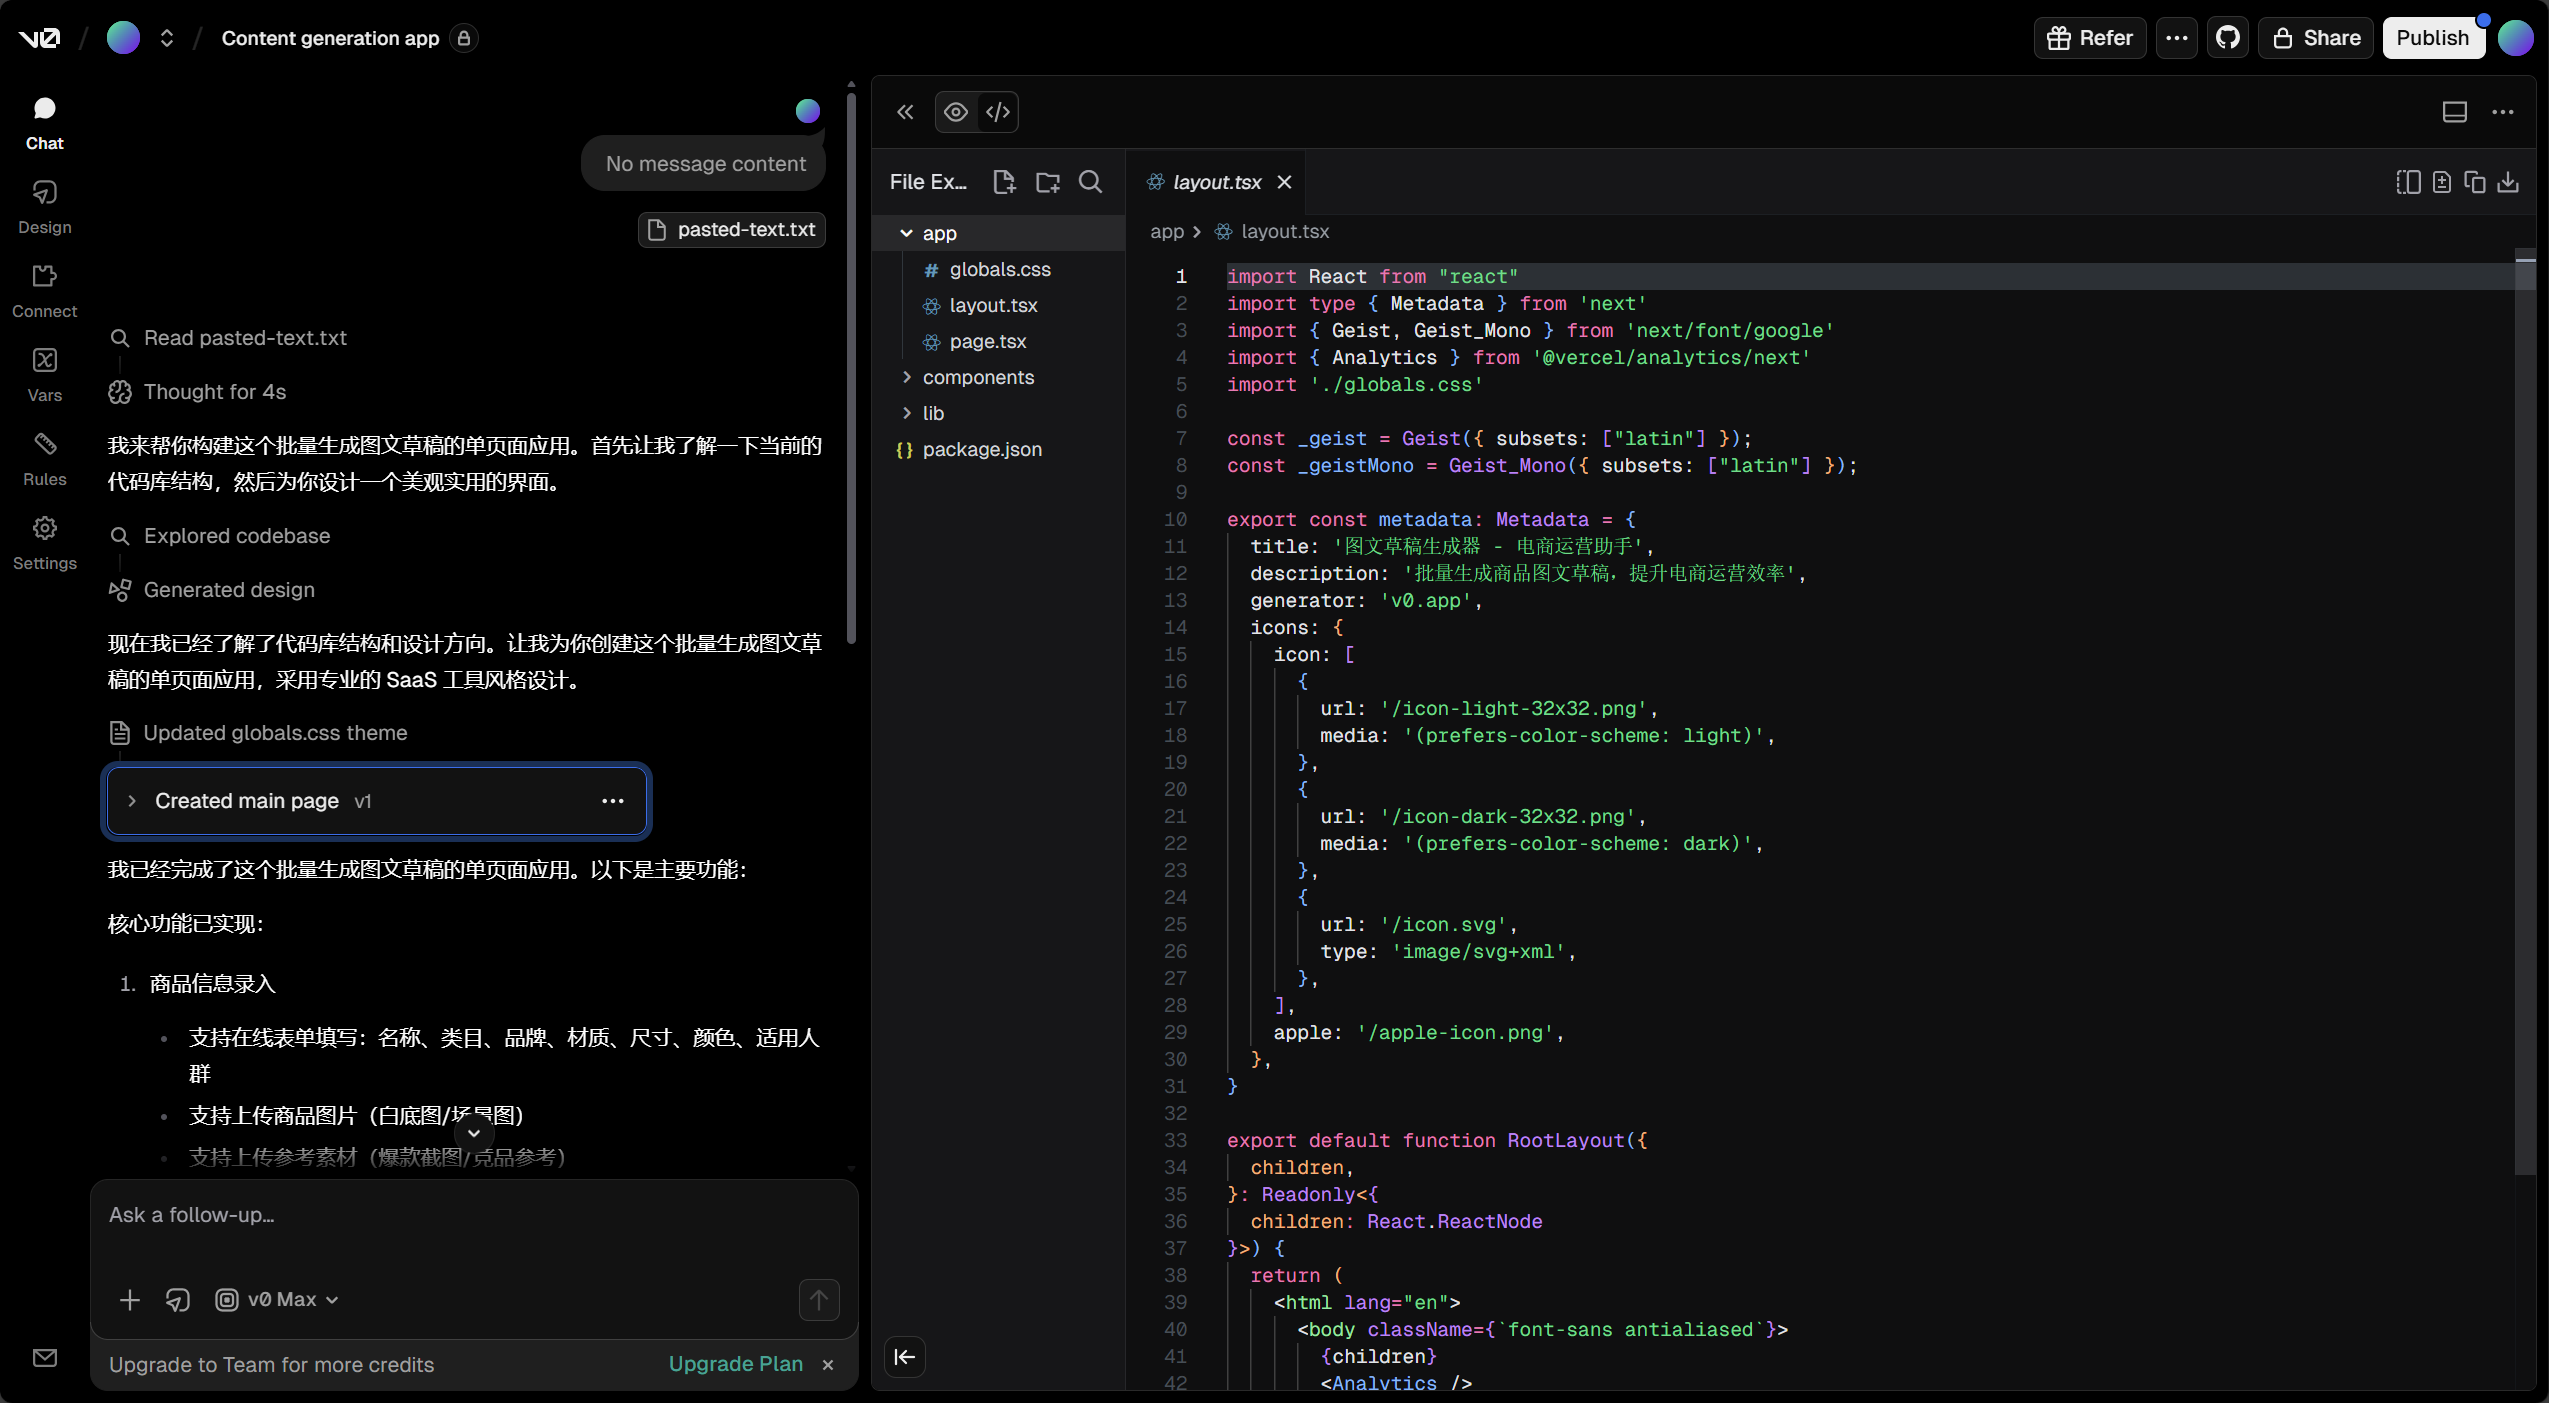Click the Upgrade Plan link
The width and height of the screenshot is (2549, 1403).
(735, 1364)
